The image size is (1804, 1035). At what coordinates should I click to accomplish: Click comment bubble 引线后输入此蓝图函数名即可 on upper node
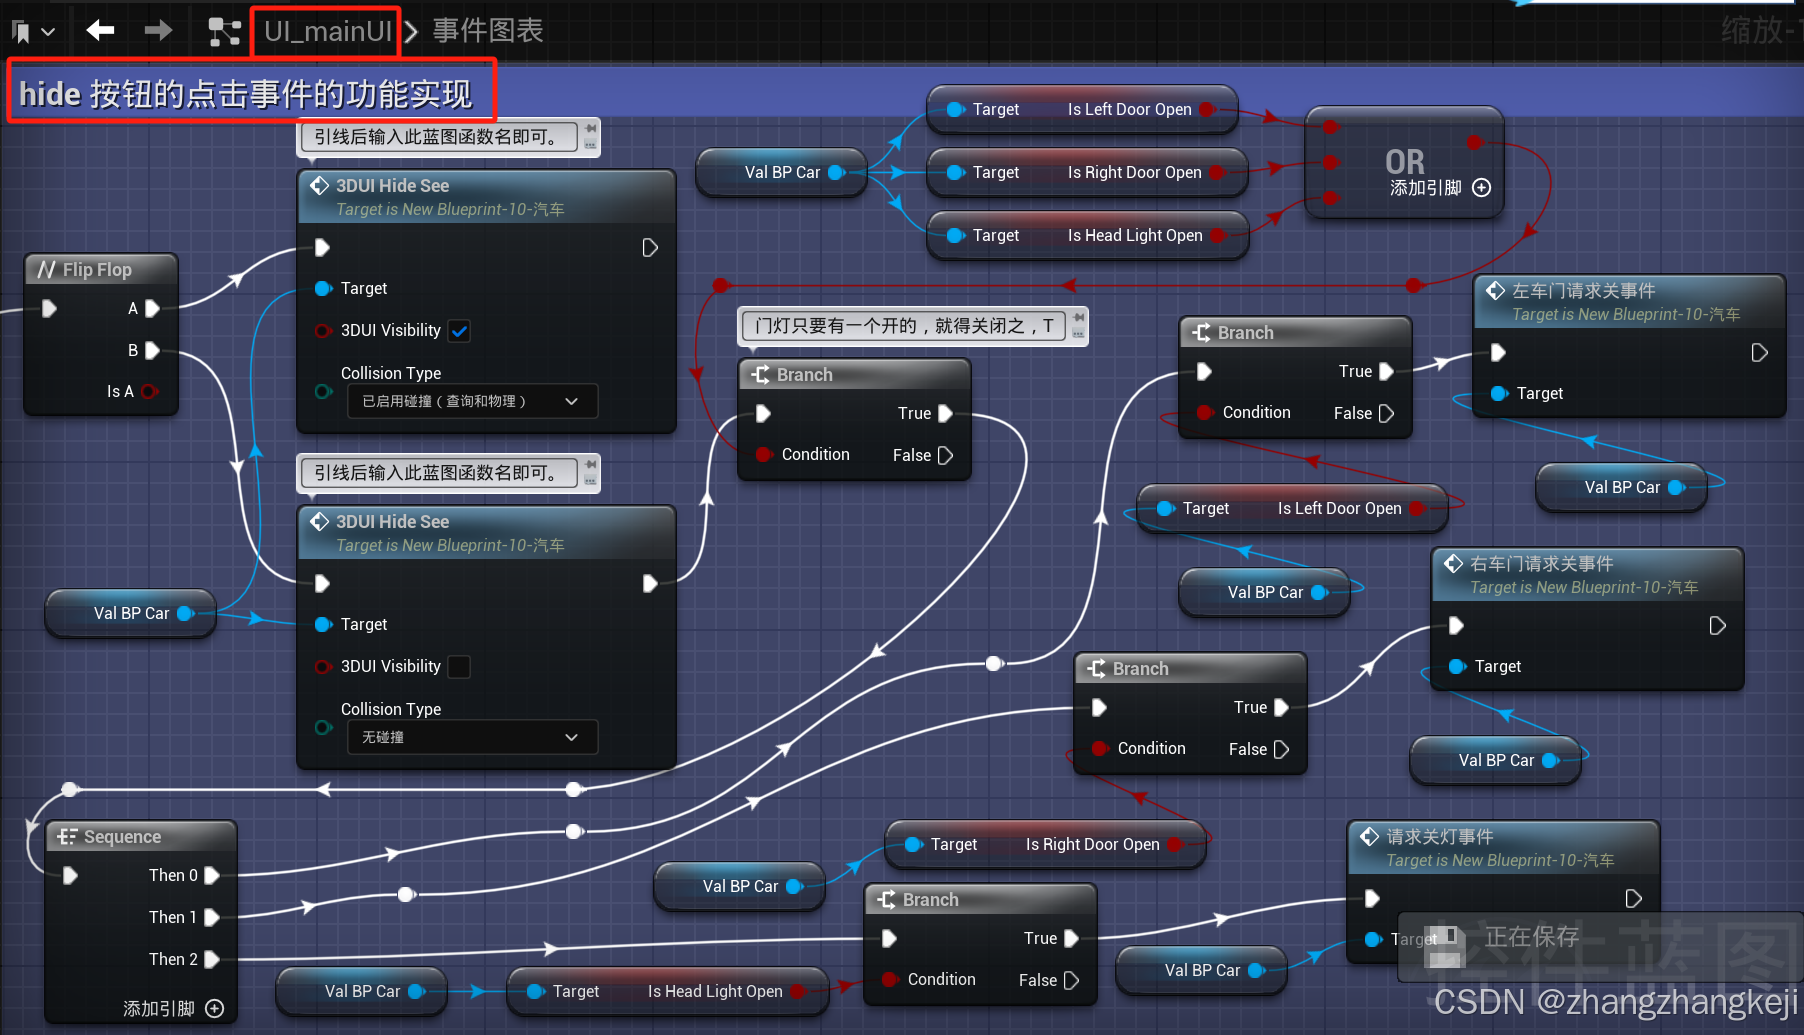coord(440,137)
